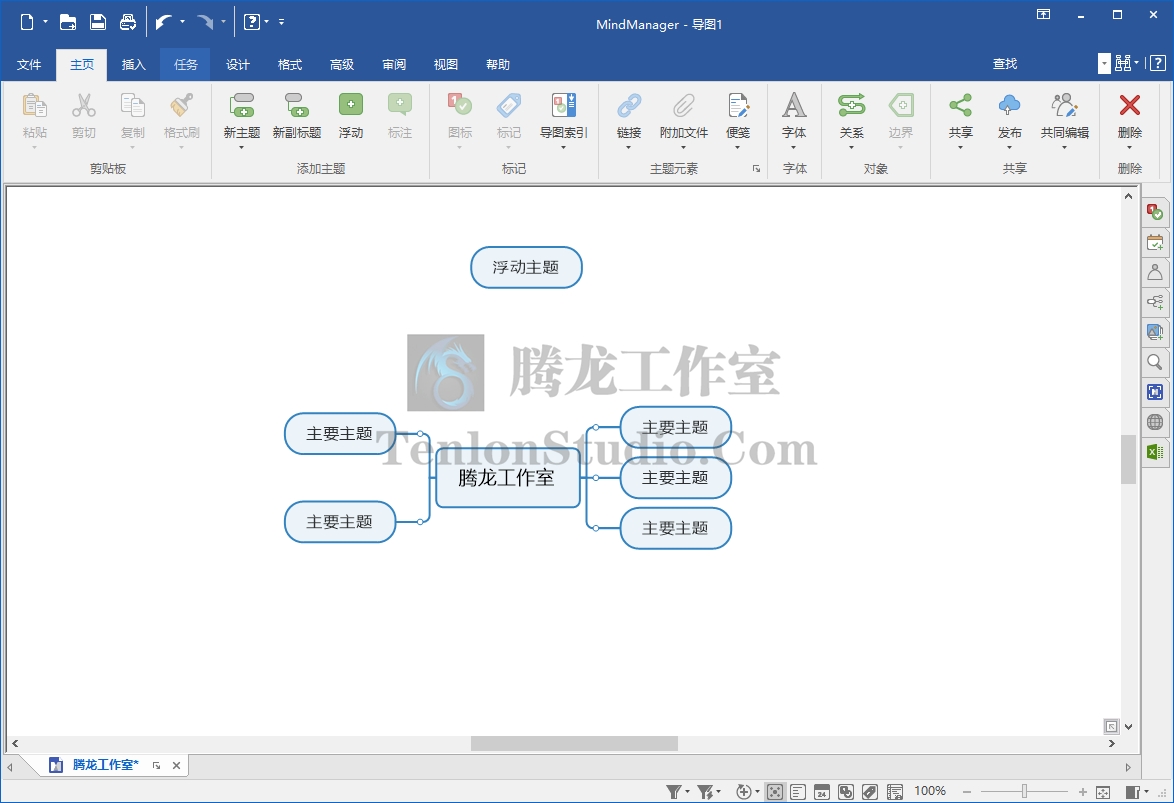Click the print icon in quick access toolbar
Image resolution: width=1174 pixels, height=803 pixels.
(x=128, y=22)
